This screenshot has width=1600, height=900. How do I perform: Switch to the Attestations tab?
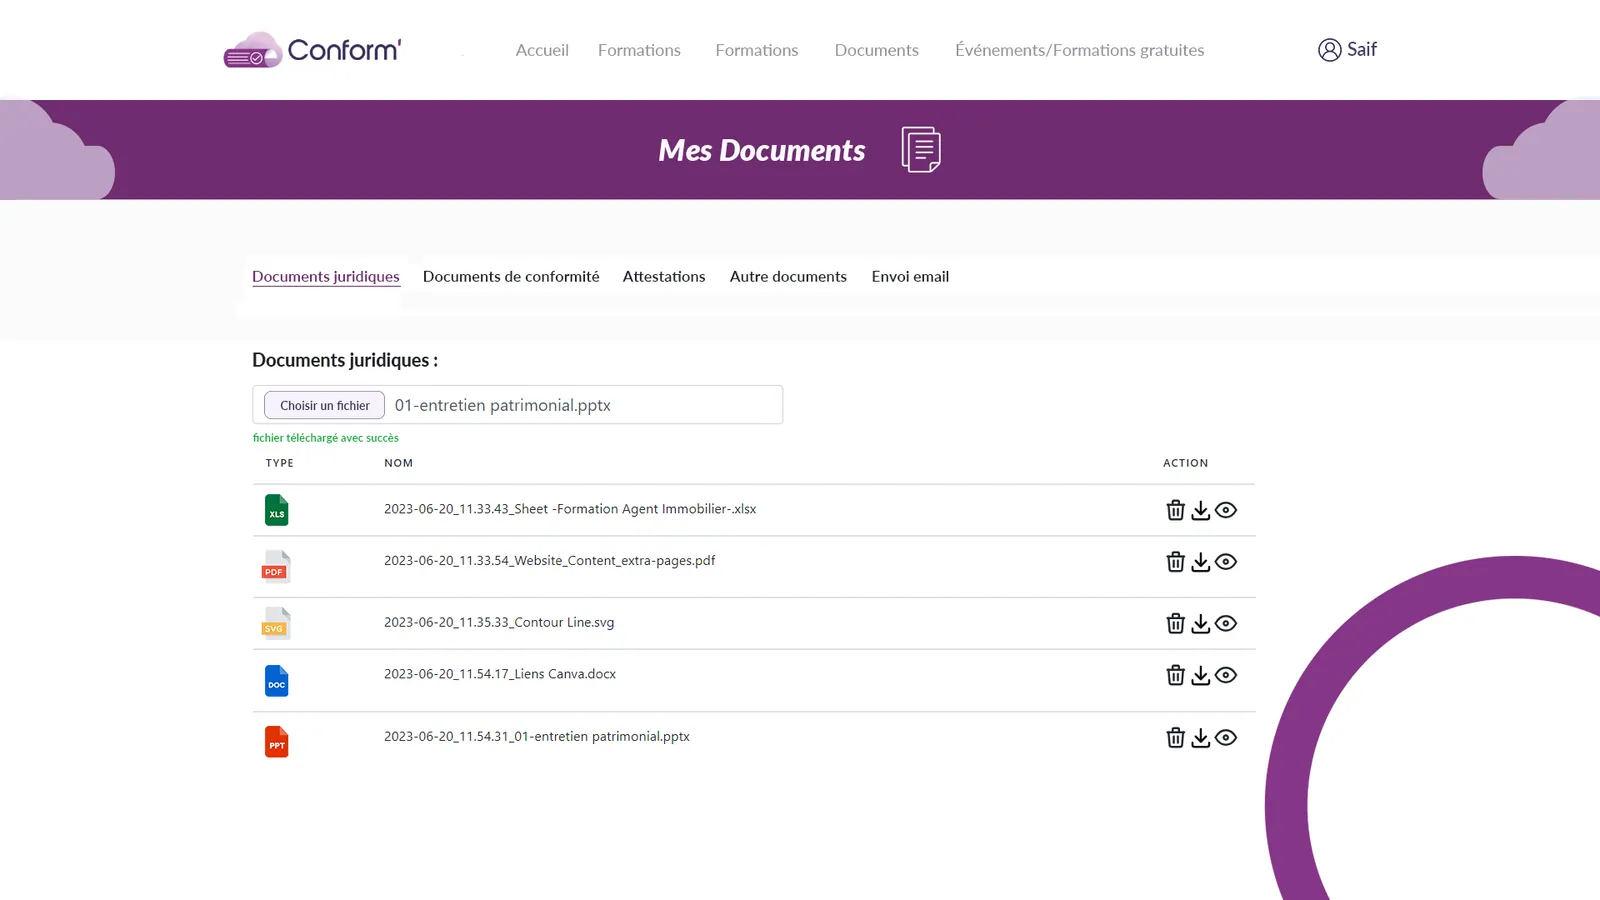pos(664,277)
